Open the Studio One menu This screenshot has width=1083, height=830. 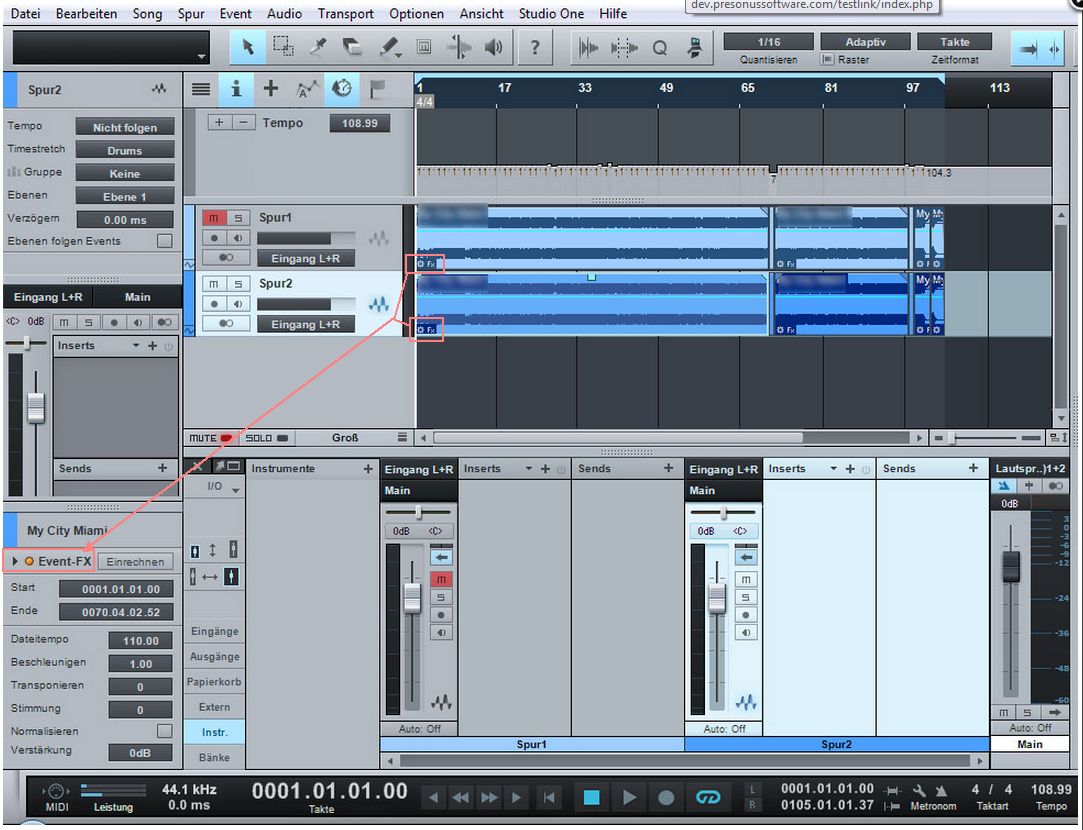[551, 14]
